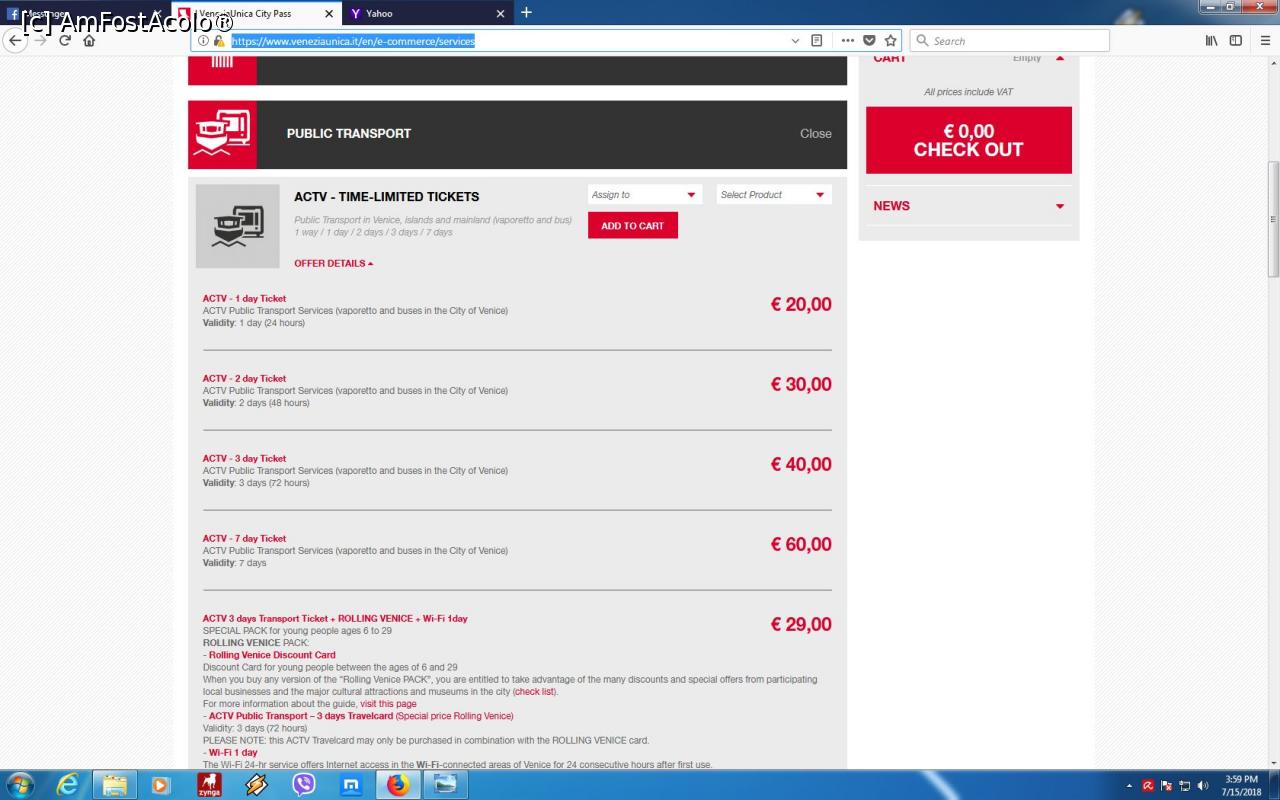Click the red Public Transport boat icon
This screenshot has height=800, width=1280.
pyautogui.click(x=222, y=134)
